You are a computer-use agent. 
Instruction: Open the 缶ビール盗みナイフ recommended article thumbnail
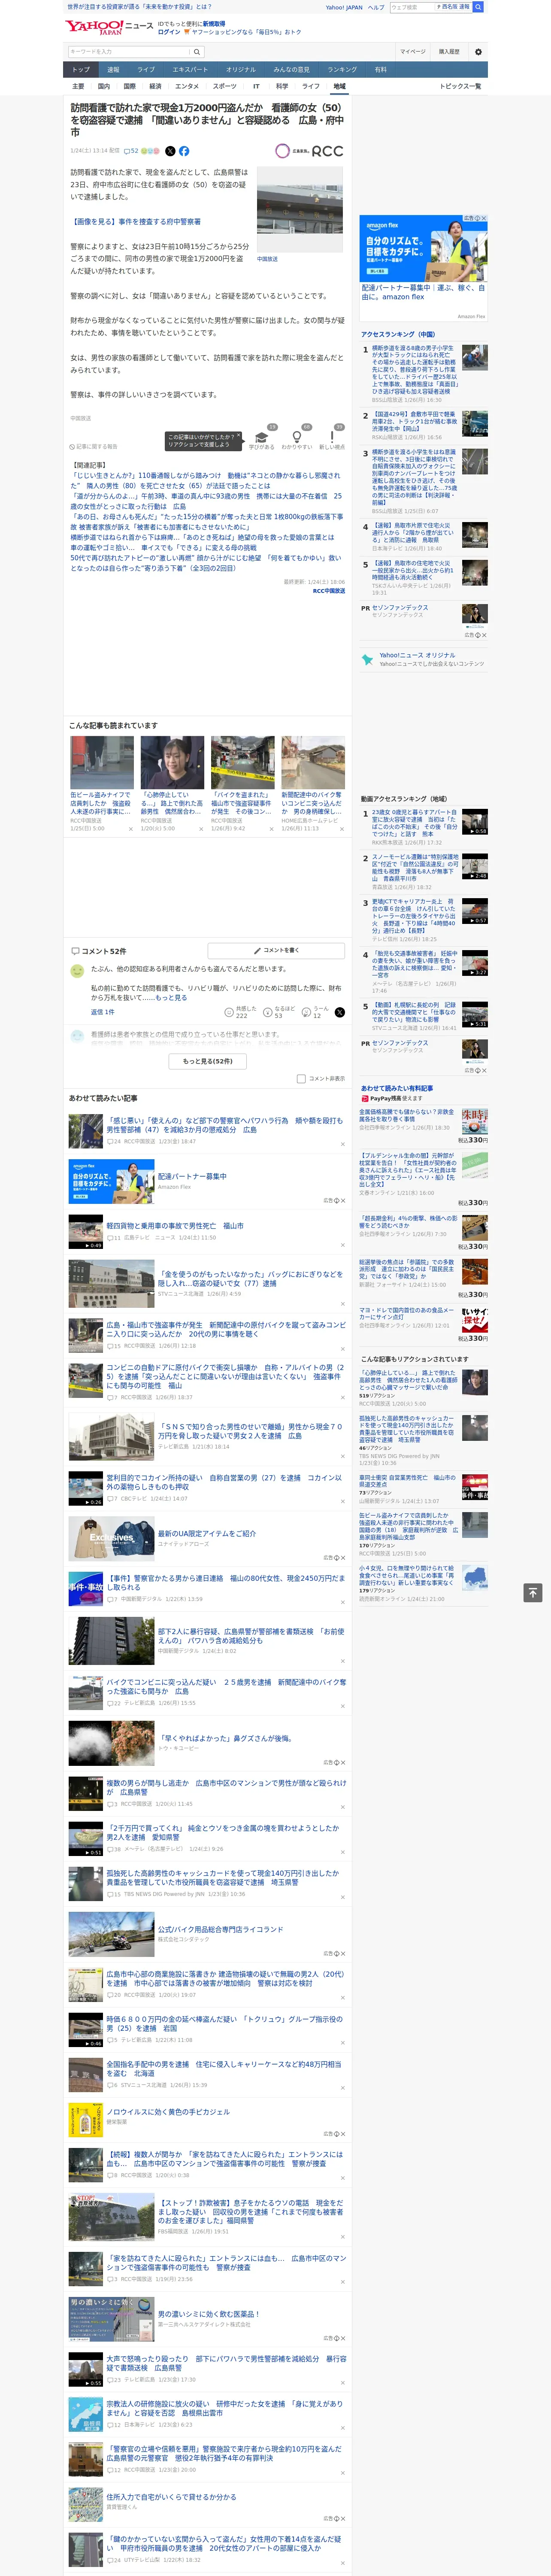point(102,762)
